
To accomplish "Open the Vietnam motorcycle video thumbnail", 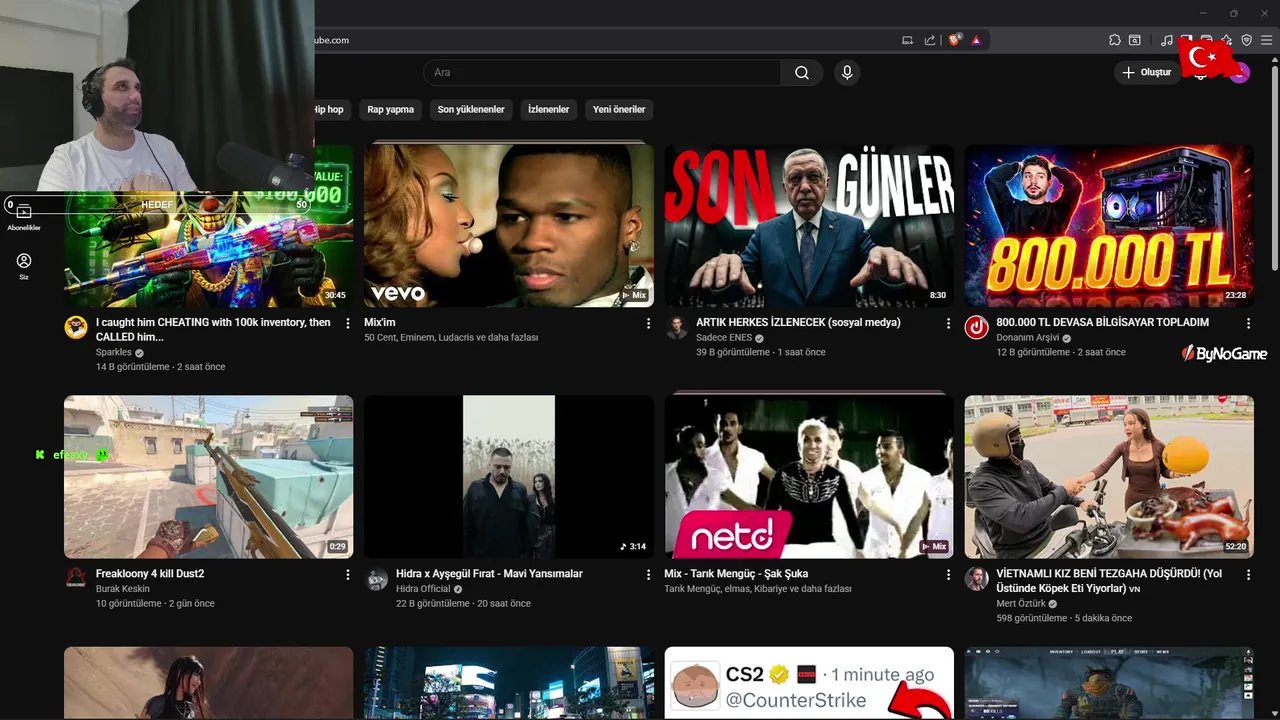I will tap(1109, 477).
